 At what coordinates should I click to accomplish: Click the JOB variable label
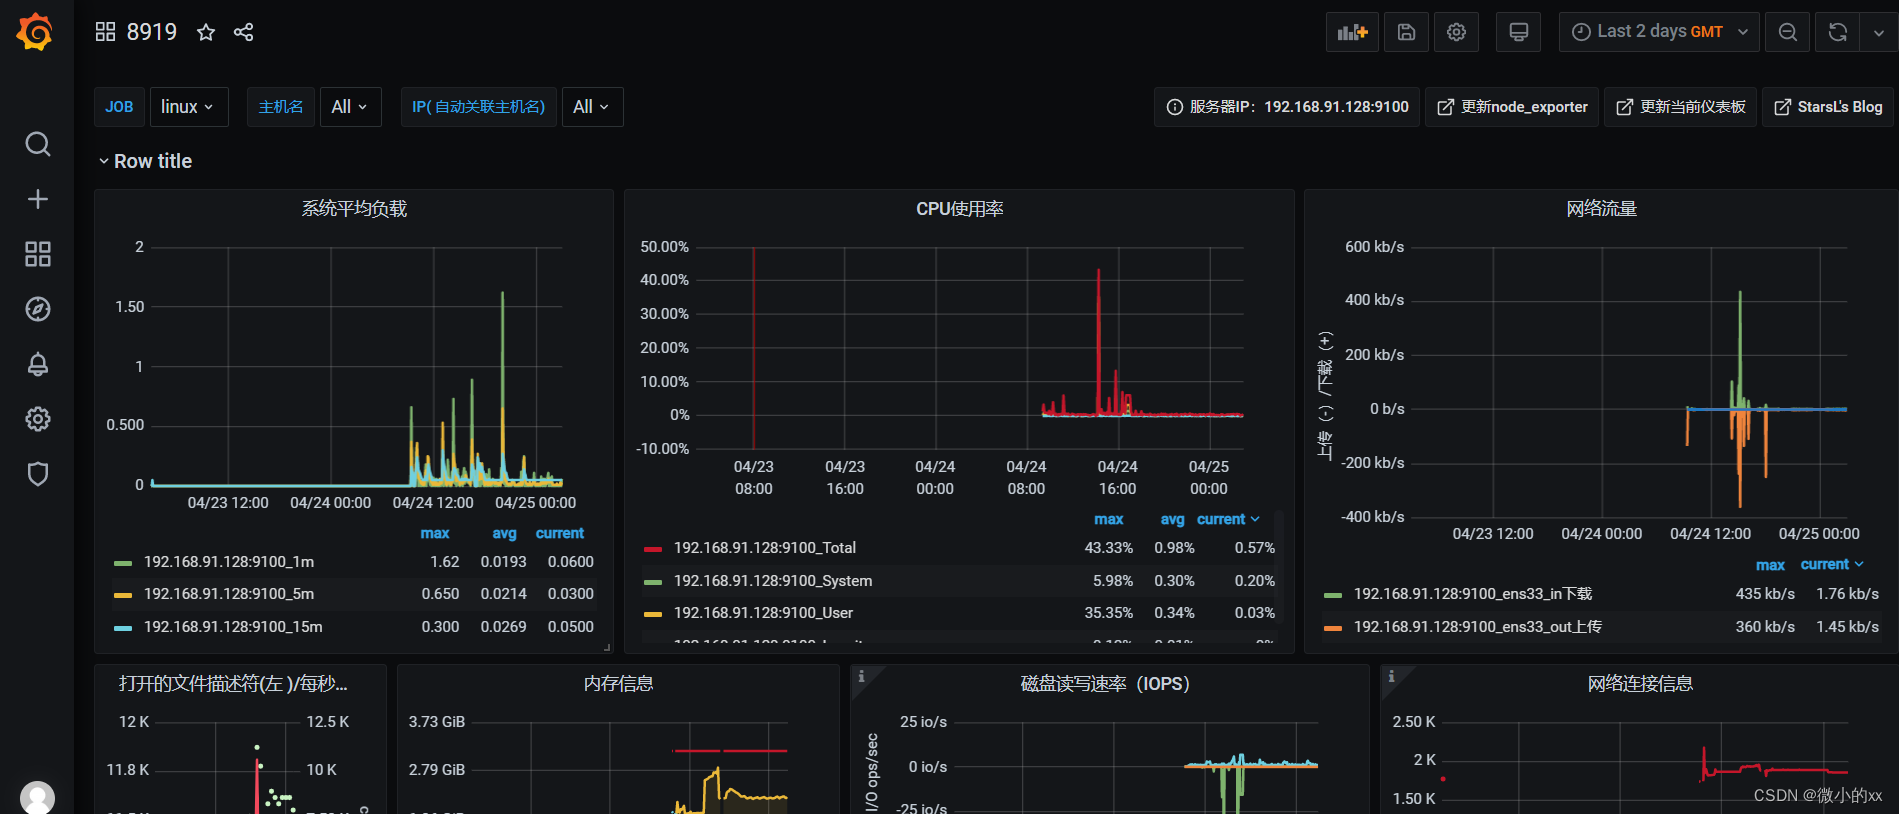click(x=119, y=107)
